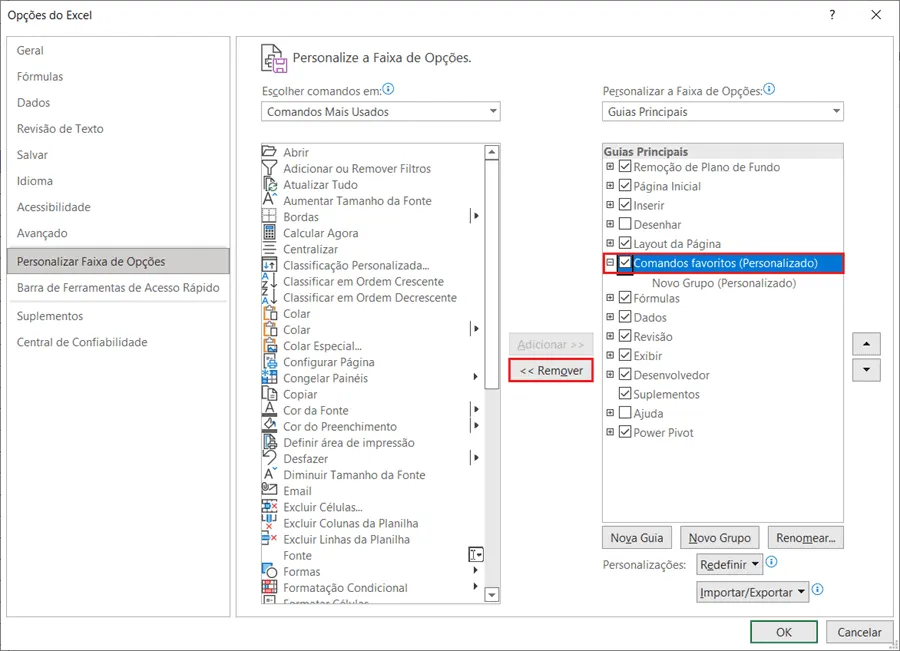Expand the Página Inicial tree node
Viewport: 900px width, 651px height.
pyautogui.click(x=610, y=186)
